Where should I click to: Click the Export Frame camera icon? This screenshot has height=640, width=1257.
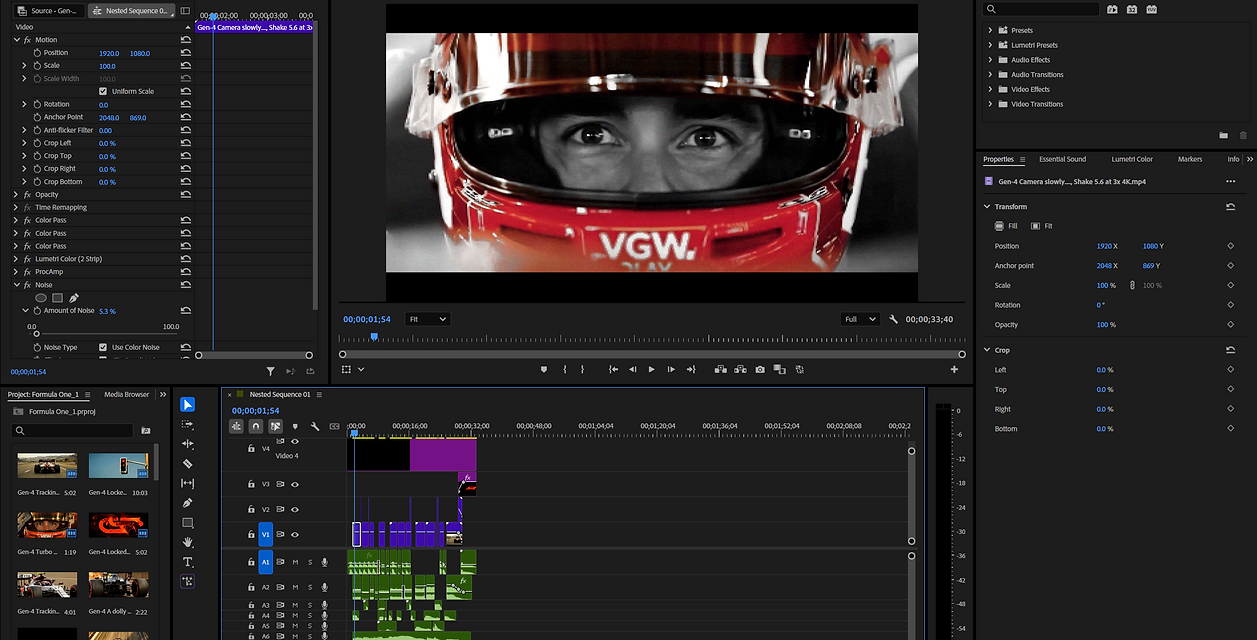(760, 369)
